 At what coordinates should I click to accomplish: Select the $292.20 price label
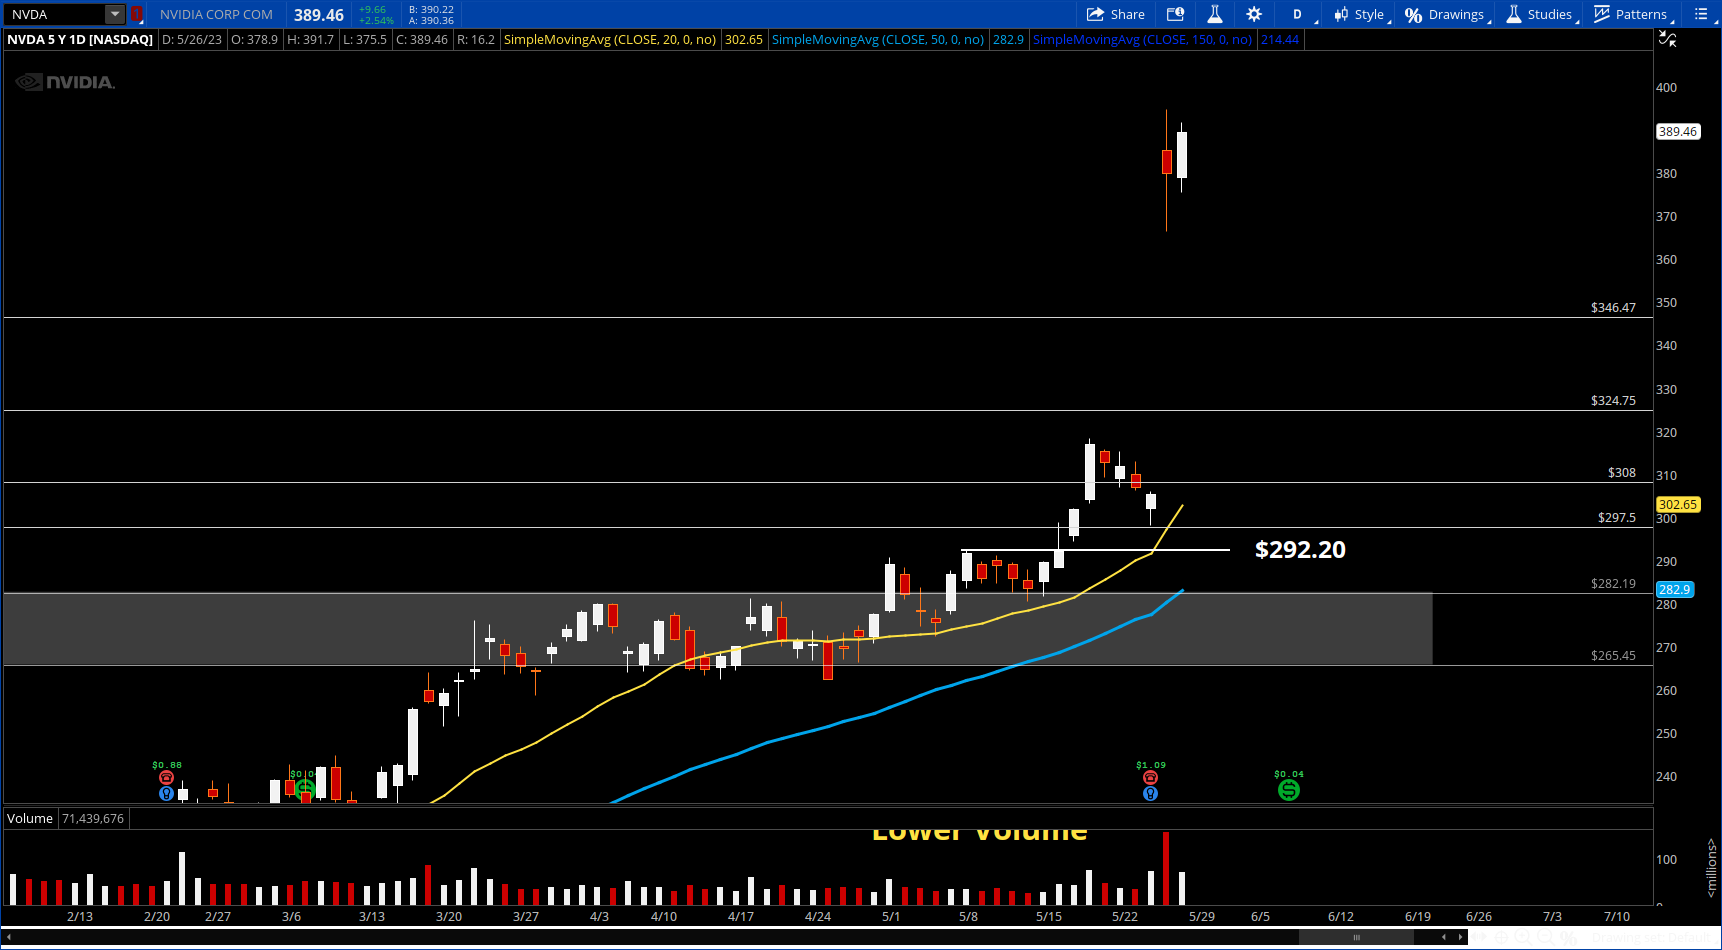coord(1300,550)
